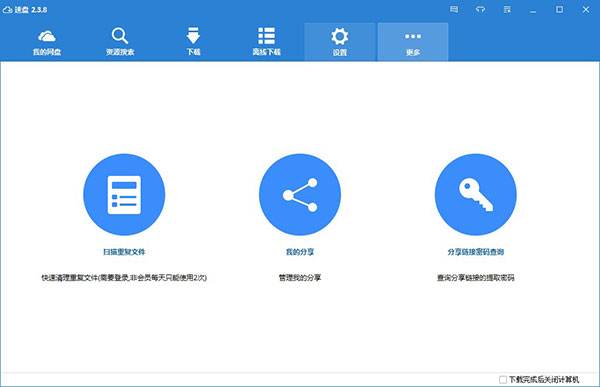The width and height of the screenshot is (600, 387).
Task: Click the text 查询分享链接的提取密码
Action: tap(476, 278)
